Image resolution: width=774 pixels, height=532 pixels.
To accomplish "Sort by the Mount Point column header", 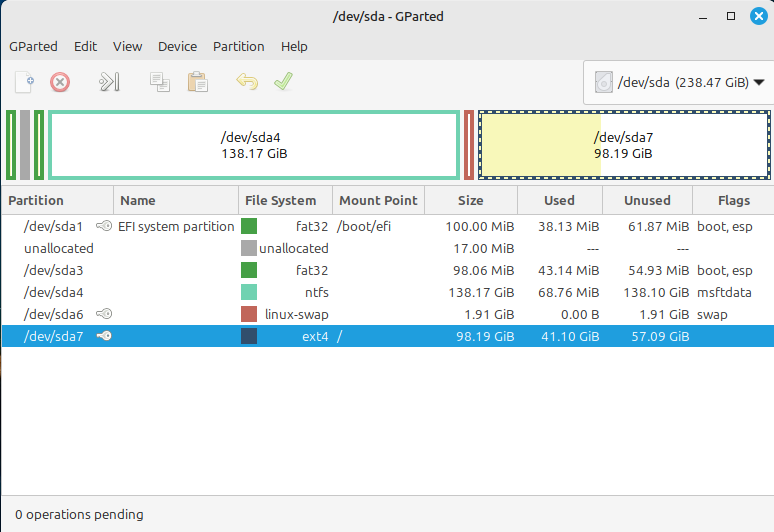I will [378, 200].
